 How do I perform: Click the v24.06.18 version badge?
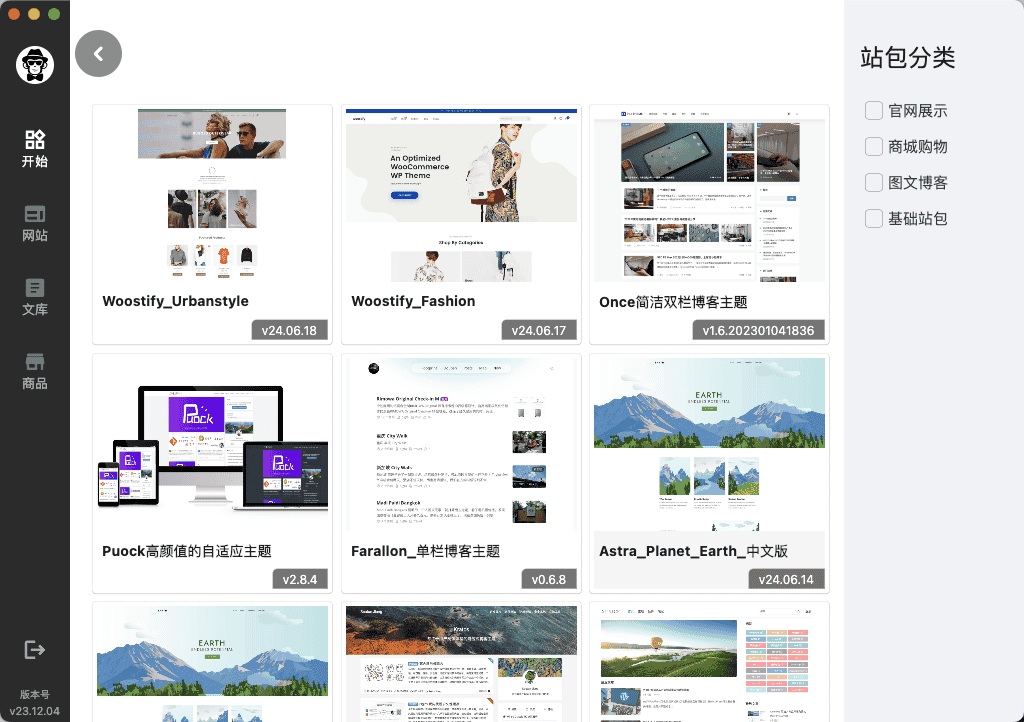289,330
